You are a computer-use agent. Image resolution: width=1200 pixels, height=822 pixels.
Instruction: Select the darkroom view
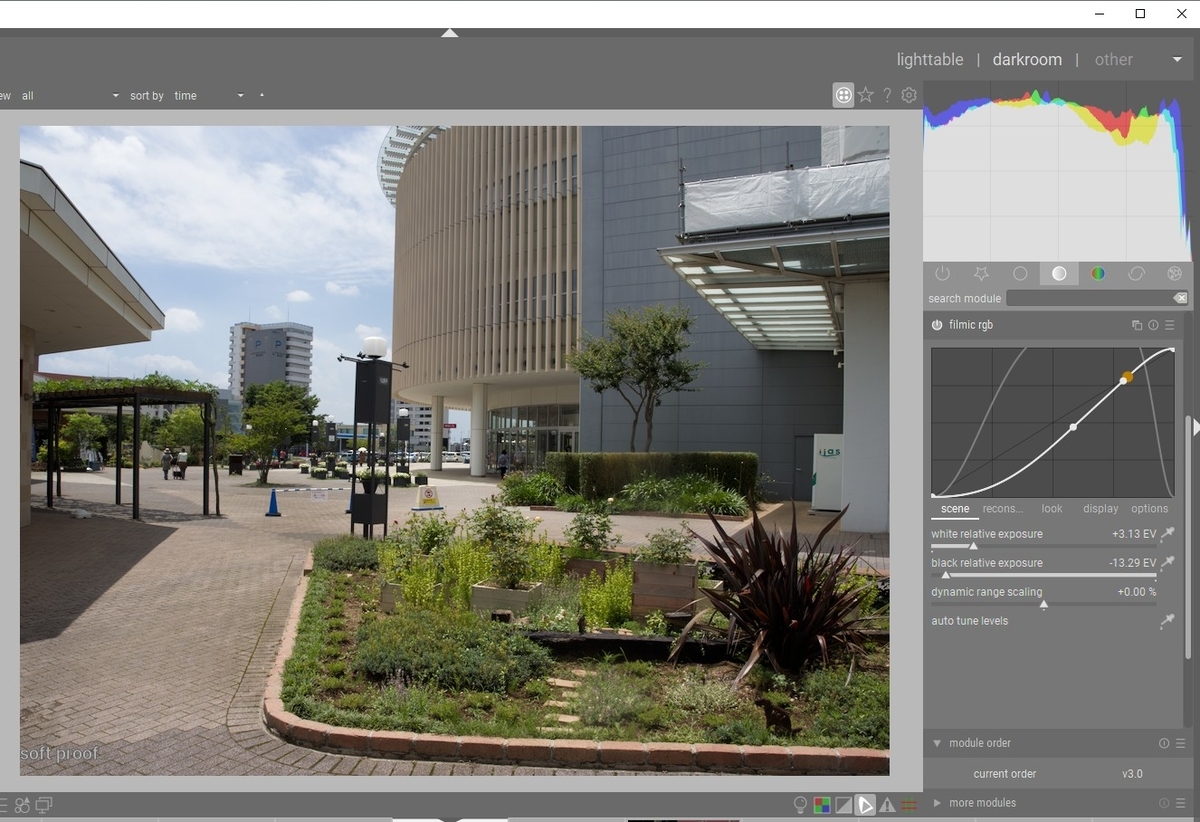tap(1027, 60)
